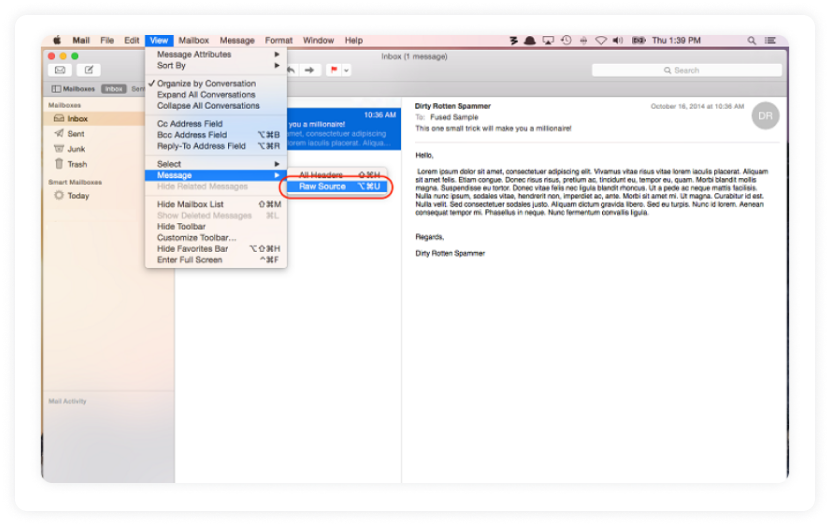The width and height of the screenshot is (830, 526).
Task: Click the Forward arrow toolbar icon
Action: tap(310, 70)
